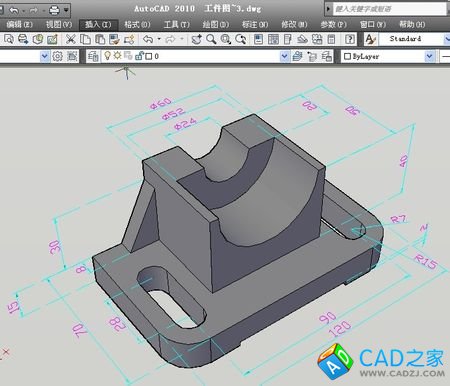450x386 pixels.
Task: Open the Layer Properties Manager icon
Action: 93,56
